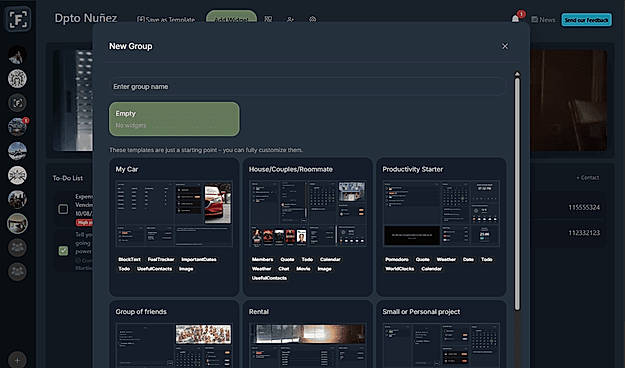This screenshot has width=625, height=368.
Task: Click the Enter group name field
Action: coord(308,87)
